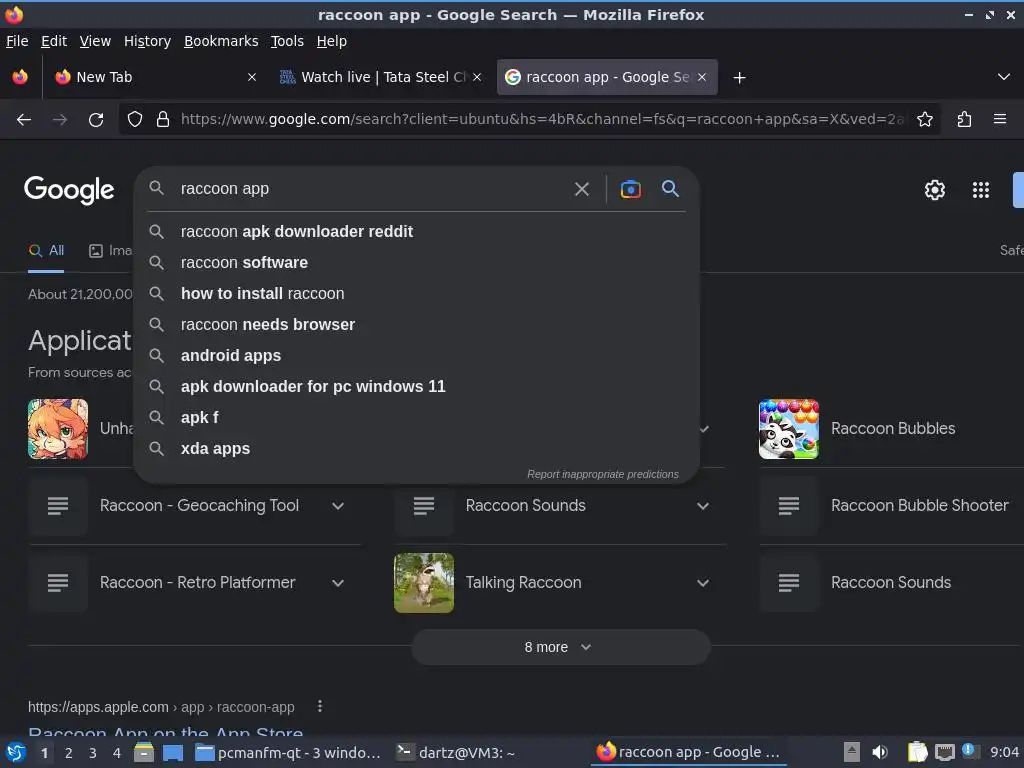1024x768 pixels.
Task: Open the Google apps grid
Action: 980,190
